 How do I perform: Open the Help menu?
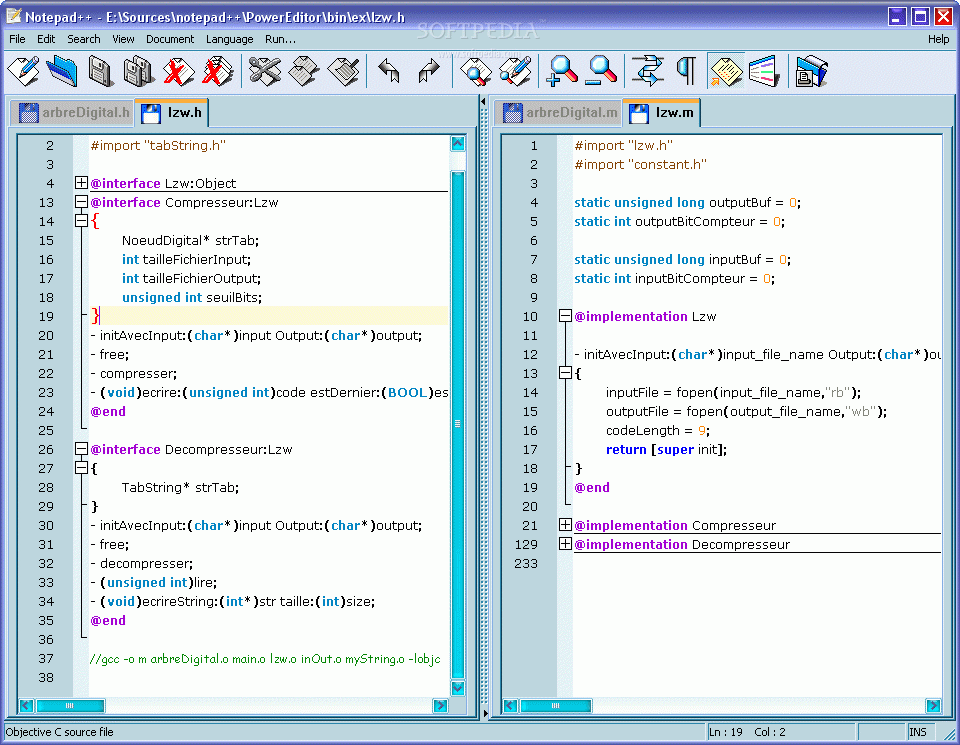(938, 39)
